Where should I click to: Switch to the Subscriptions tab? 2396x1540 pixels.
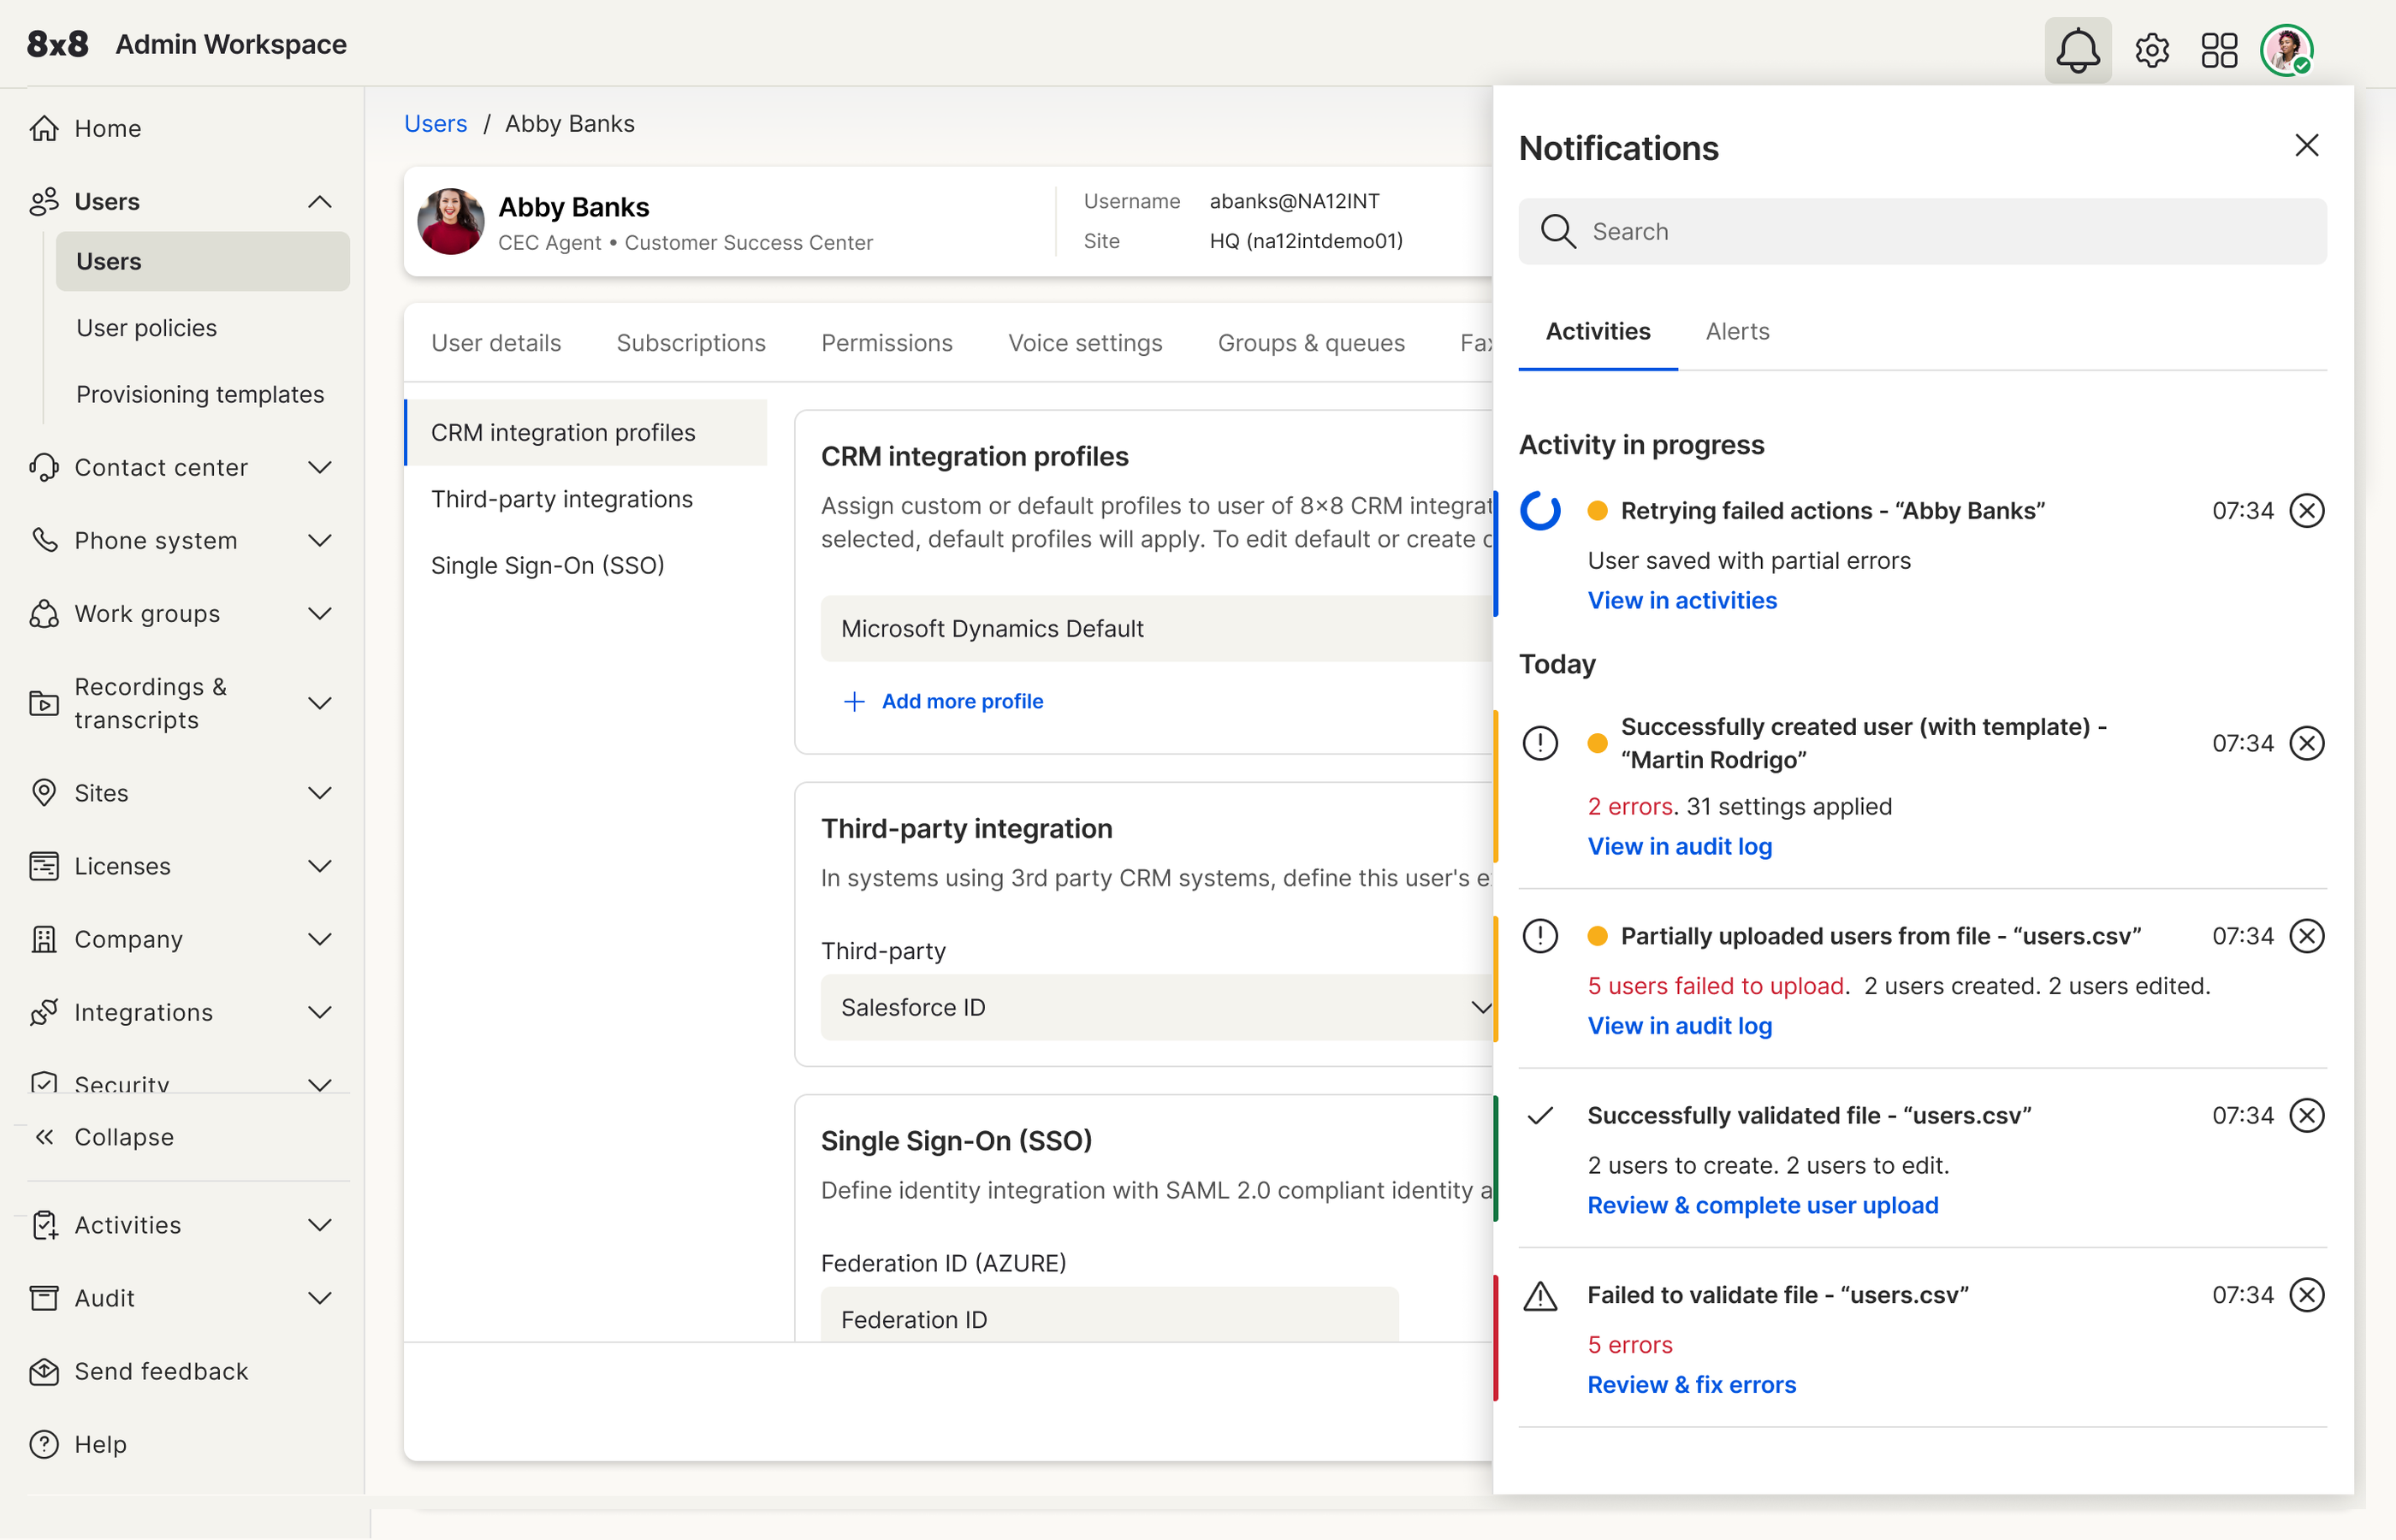pos(691,343)
